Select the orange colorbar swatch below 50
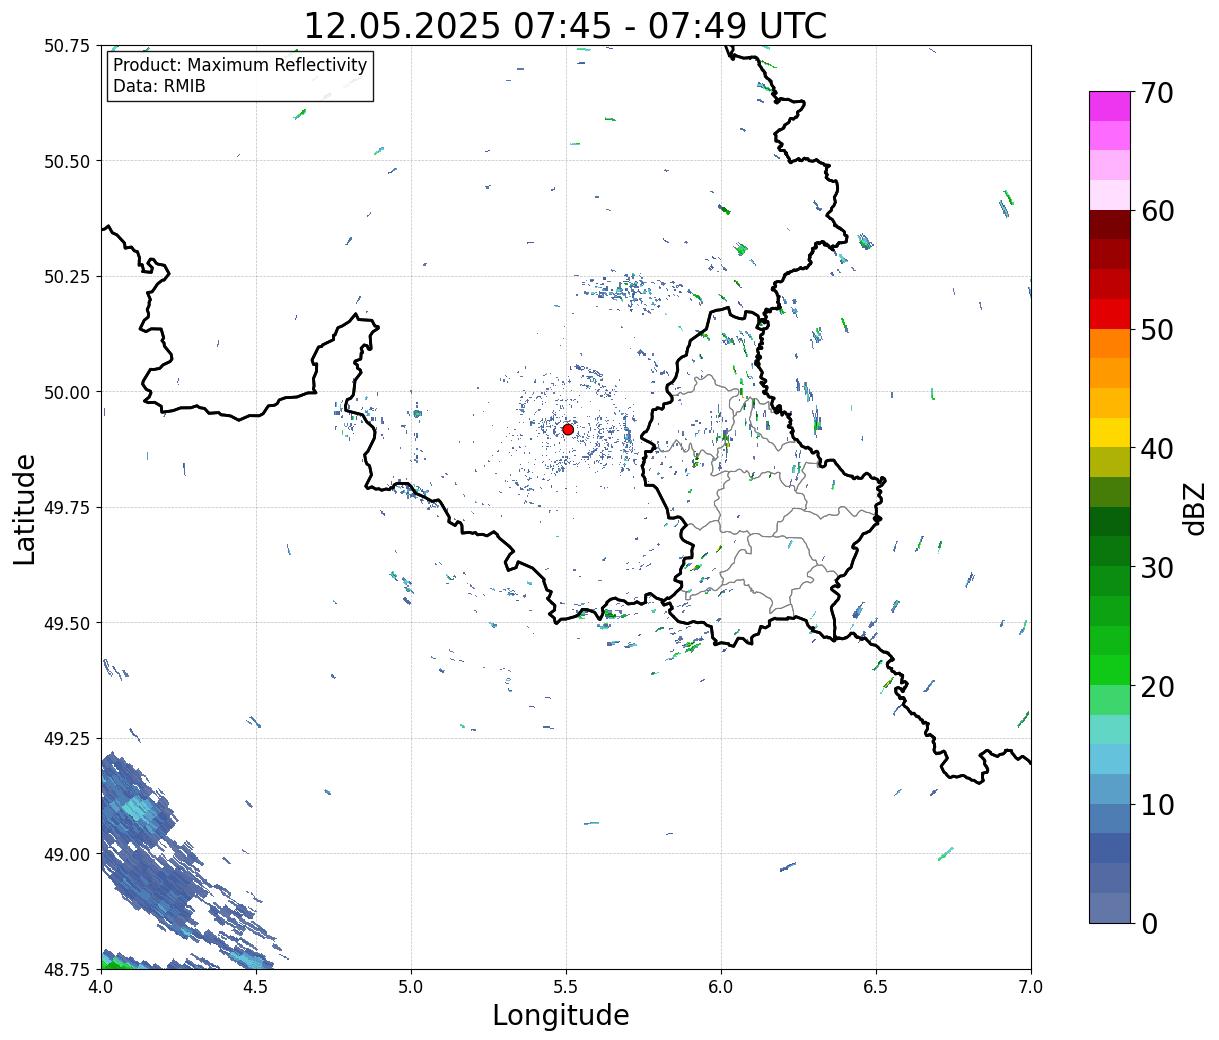 click(1110, 343)
